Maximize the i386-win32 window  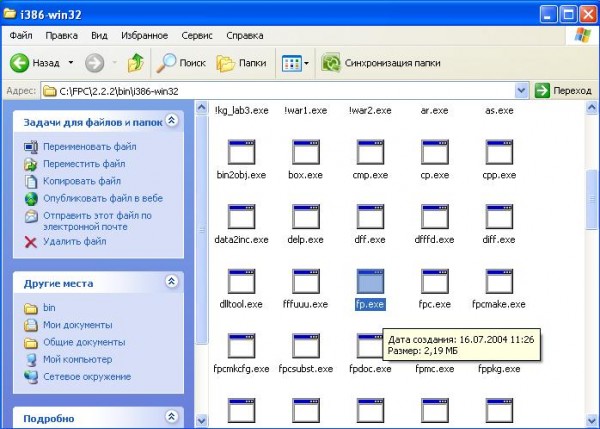click(568, 15)
